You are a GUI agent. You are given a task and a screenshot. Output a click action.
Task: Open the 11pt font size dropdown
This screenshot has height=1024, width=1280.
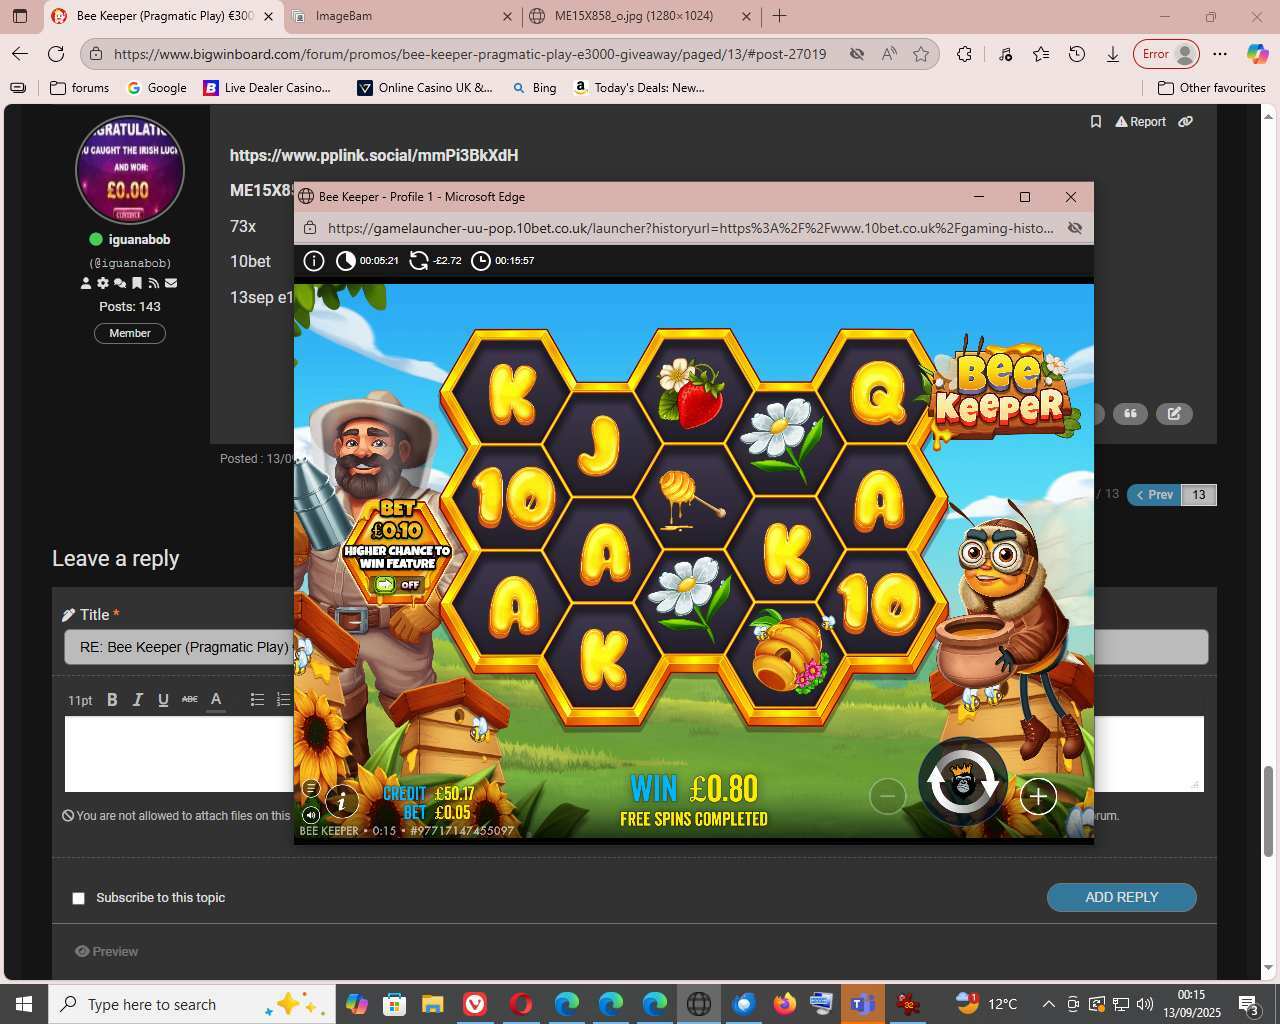80,700
